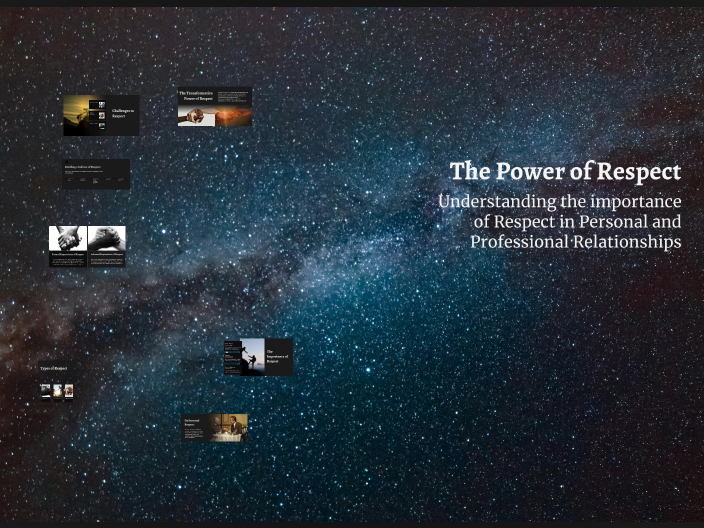Open The Transformative Power of Respect frame

tap(215, 106)
